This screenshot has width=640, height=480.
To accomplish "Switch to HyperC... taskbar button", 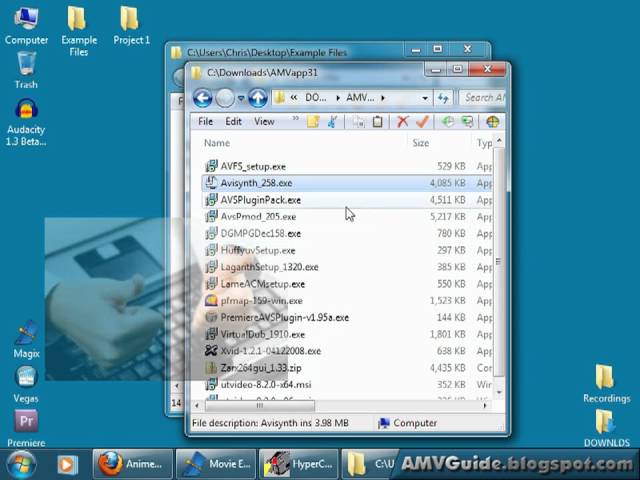I will [x=299, y=464].
